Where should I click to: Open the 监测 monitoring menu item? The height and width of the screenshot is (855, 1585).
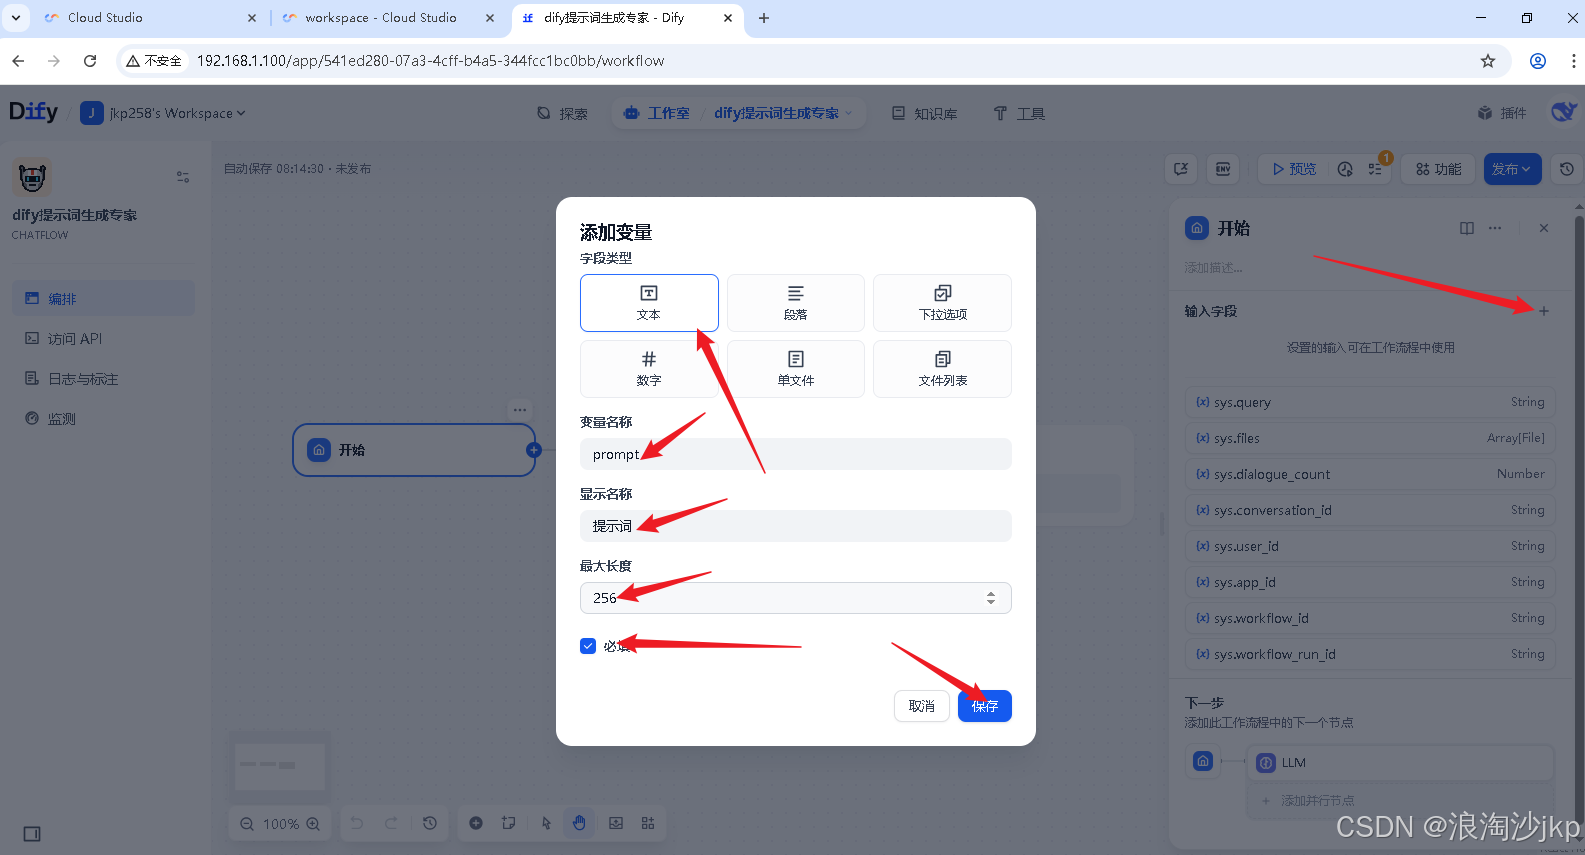(104, 419)
